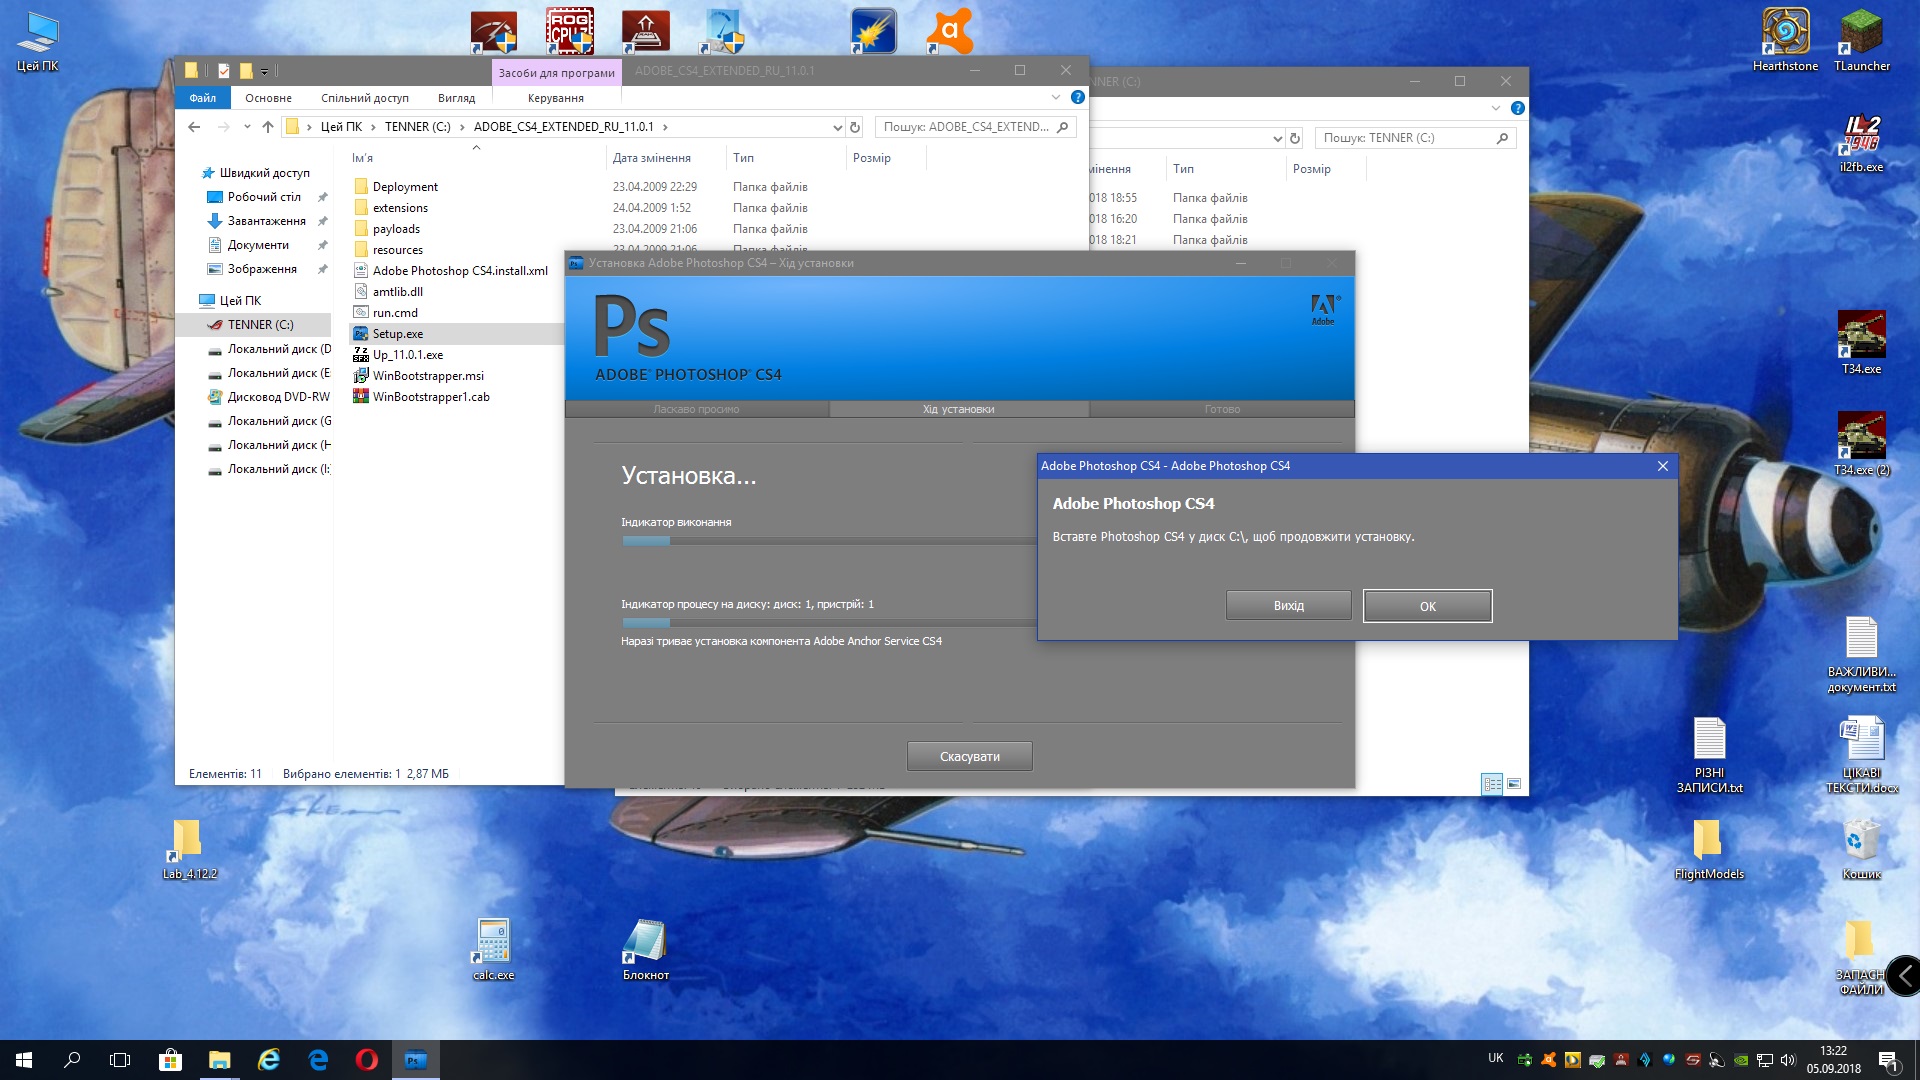This screenshot has height=1080, width=1920.
Task: Click the Opera icon in the taskbar
Action: pyautogui.click(x=367, y=1060)
